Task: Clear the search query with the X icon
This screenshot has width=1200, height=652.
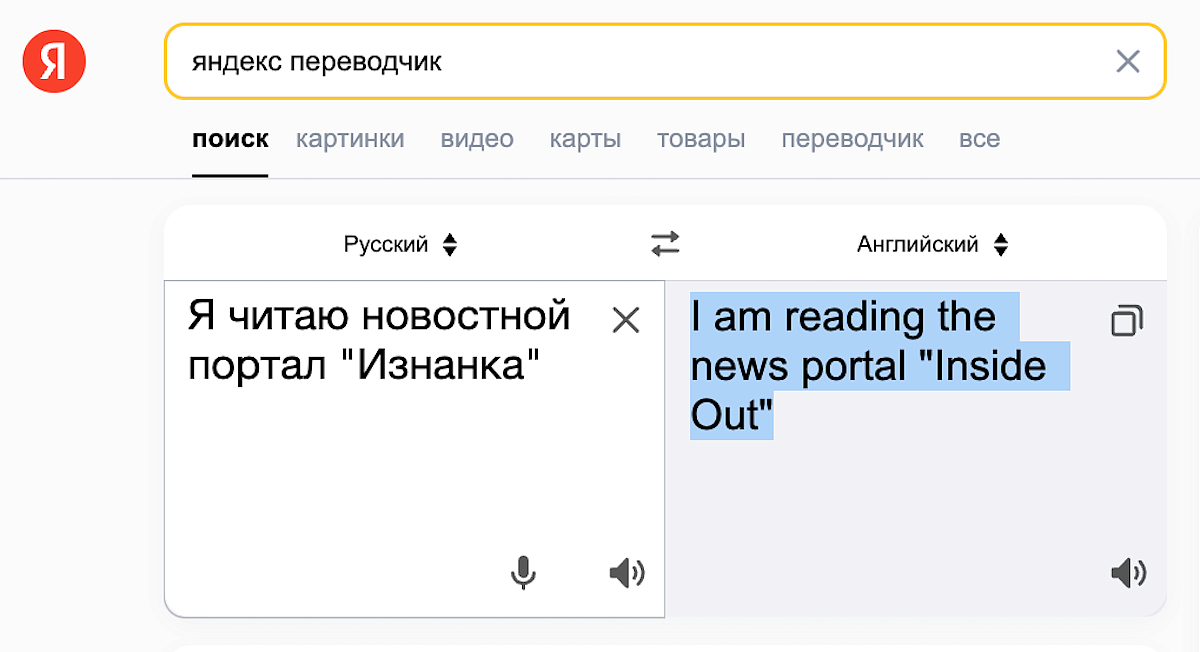Action: tap(1127, 62)
